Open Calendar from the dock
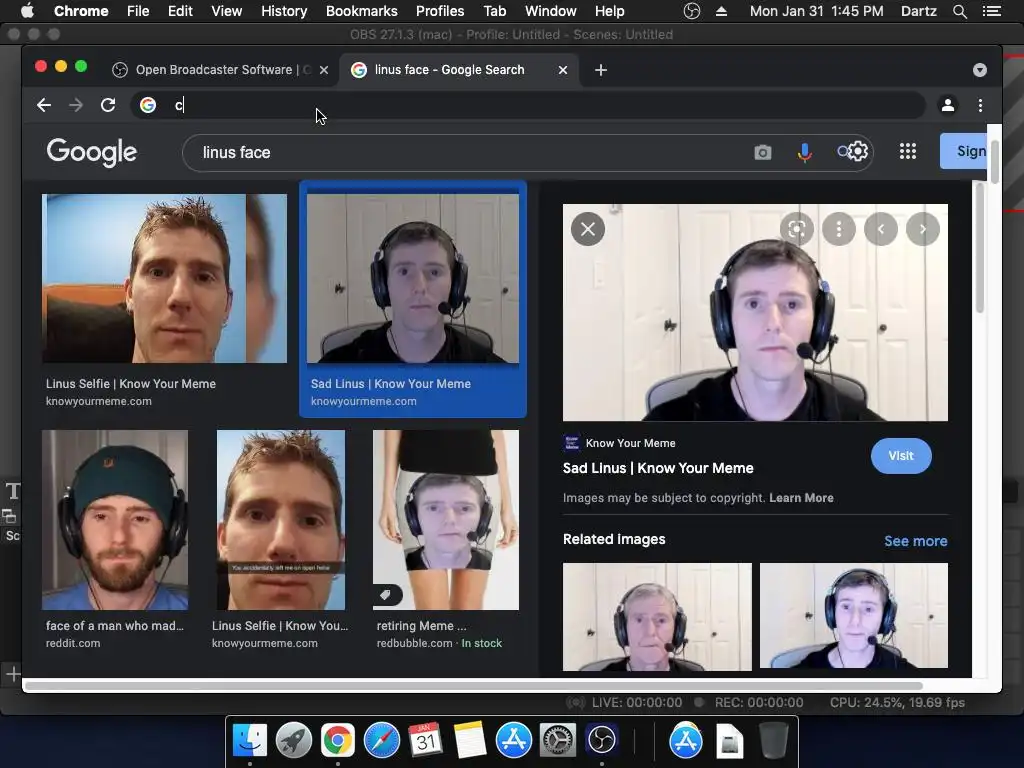This screenshot has width=1024, height=768. tap(426, 741)
